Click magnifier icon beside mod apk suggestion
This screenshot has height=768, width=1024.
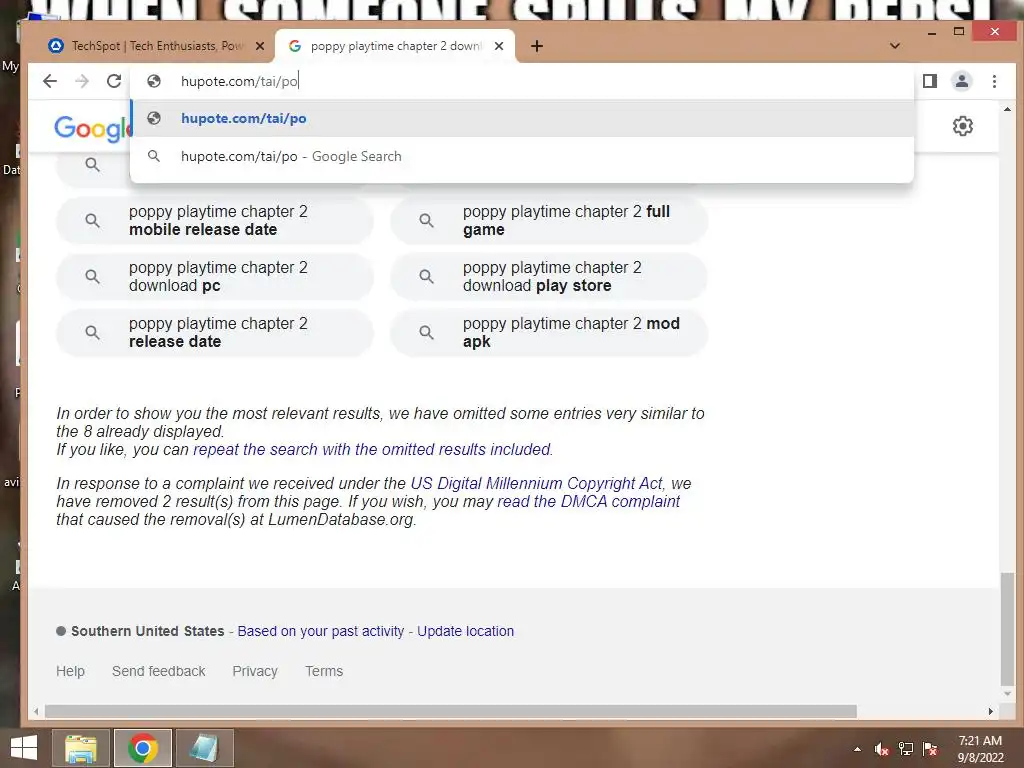click(x=426, y=332)
